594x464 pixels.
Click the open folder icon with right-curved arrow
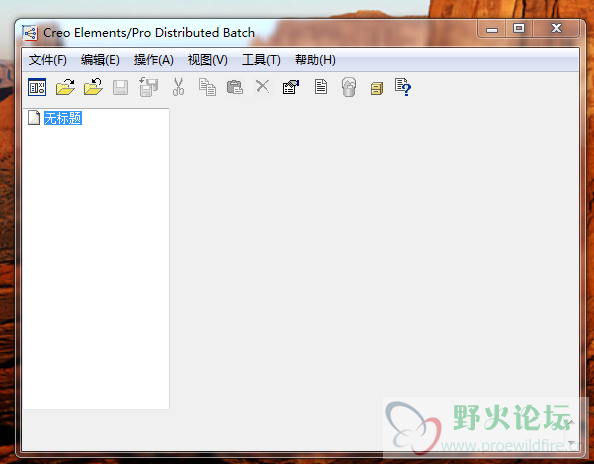65,87
